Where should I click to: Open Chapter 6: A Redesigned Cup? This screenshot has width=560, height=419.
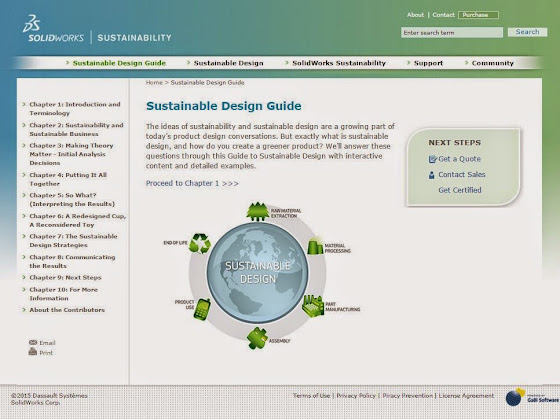click(78, 220)
